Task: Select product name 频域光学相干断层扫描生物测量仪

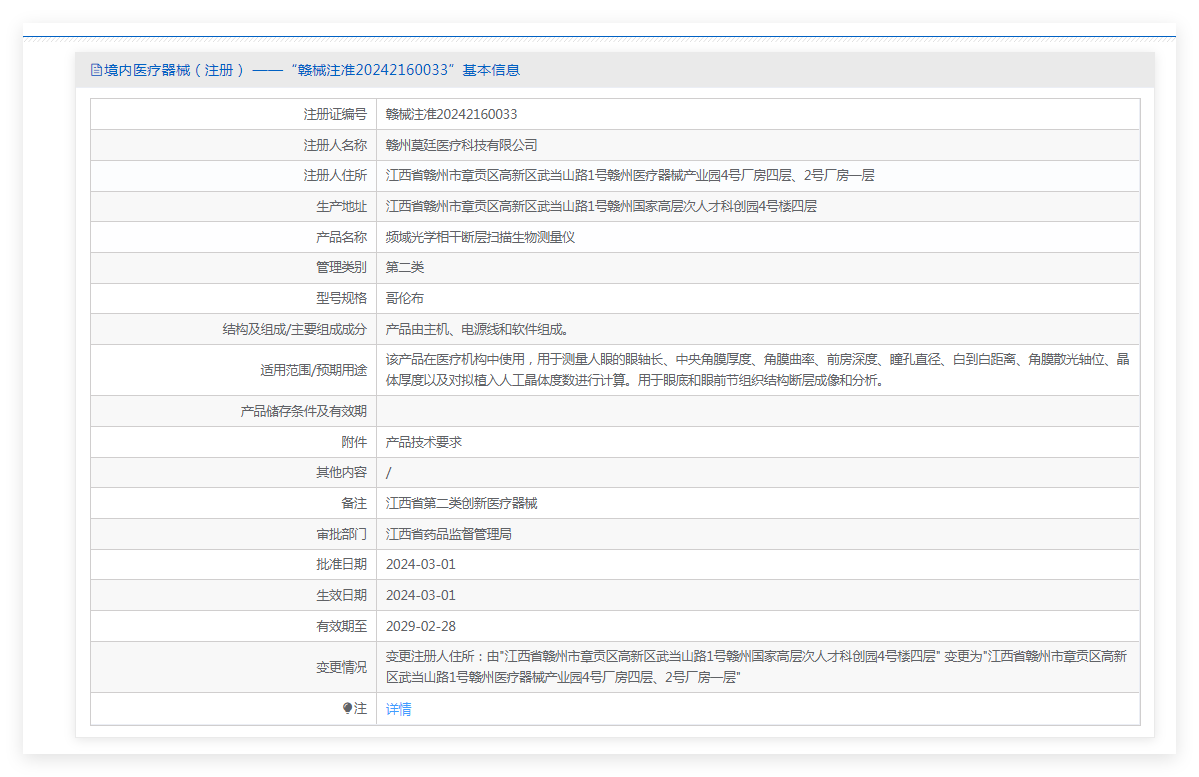Action: coord(480,237)
